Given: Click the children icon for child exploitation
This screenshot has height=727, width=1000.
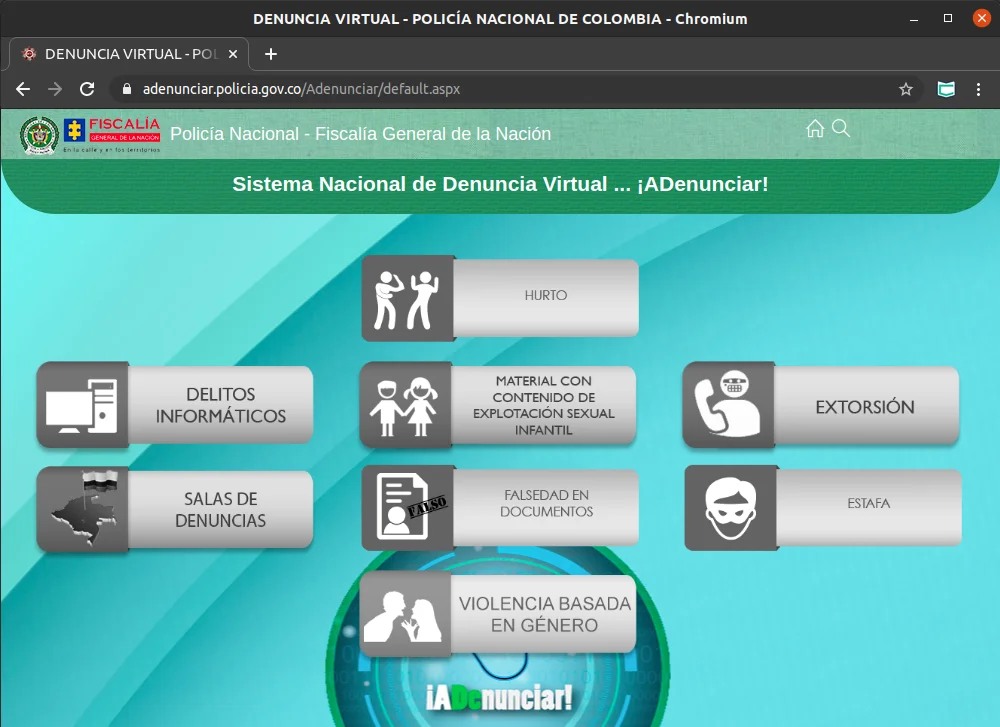Looking at the screenshot, I should click(406, 405).
